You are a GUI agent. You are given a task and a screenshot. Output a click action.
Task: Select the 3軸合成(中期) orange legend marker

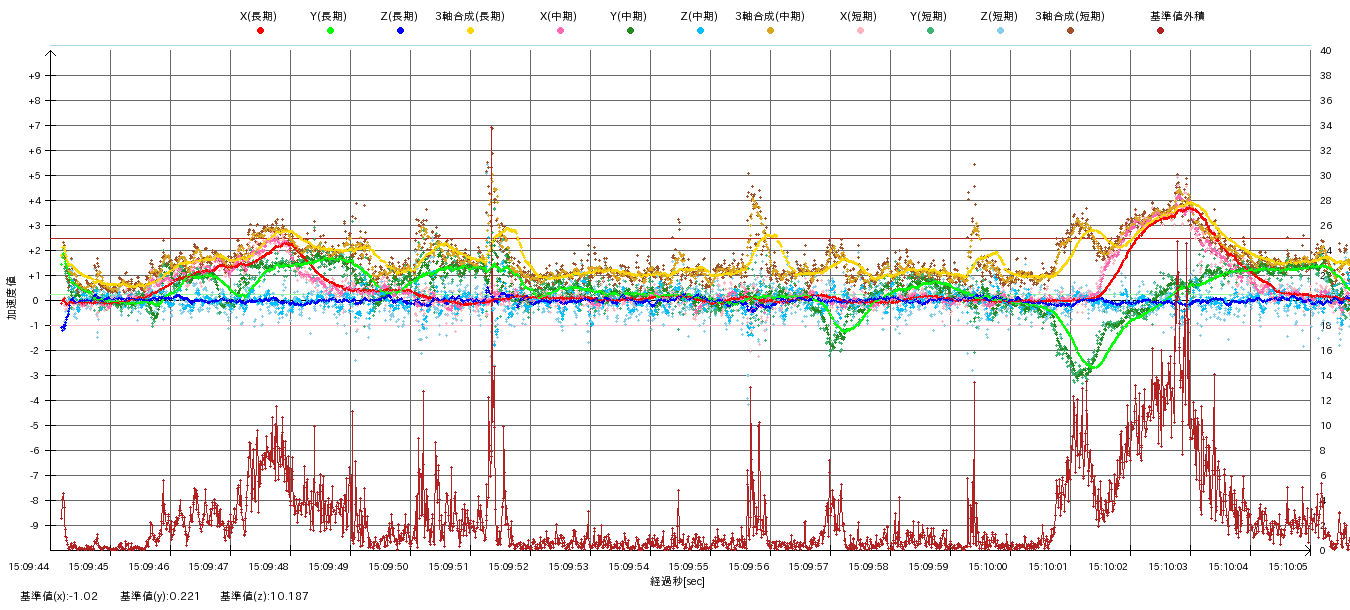point(770,31)
